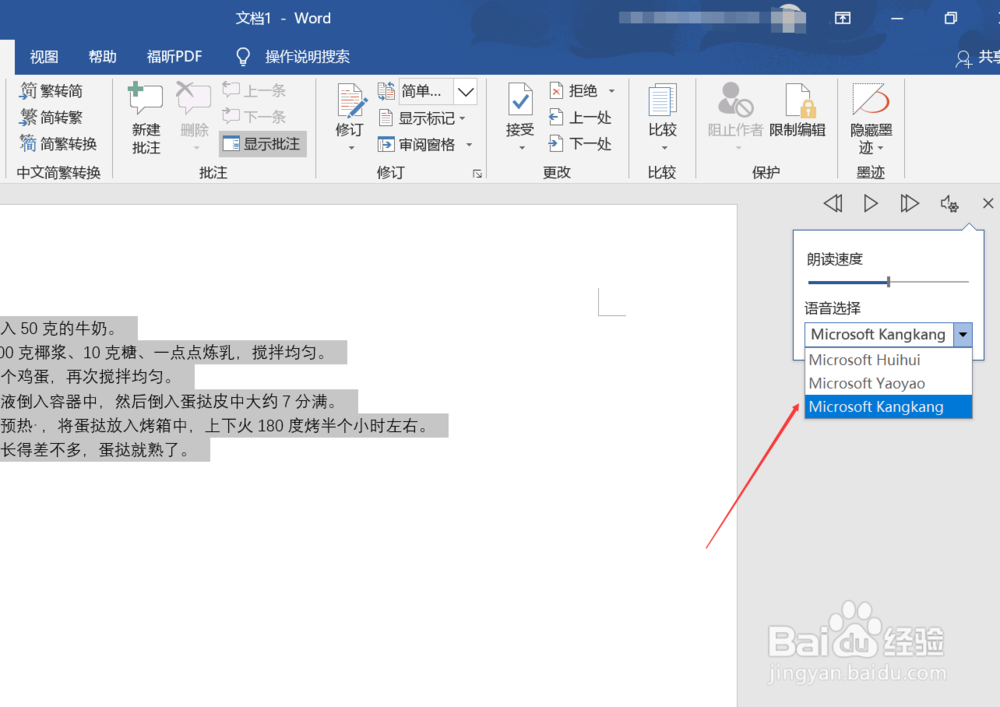Open ribbon display options icon in title bar
1000x707 pixels.
[842, 18]
